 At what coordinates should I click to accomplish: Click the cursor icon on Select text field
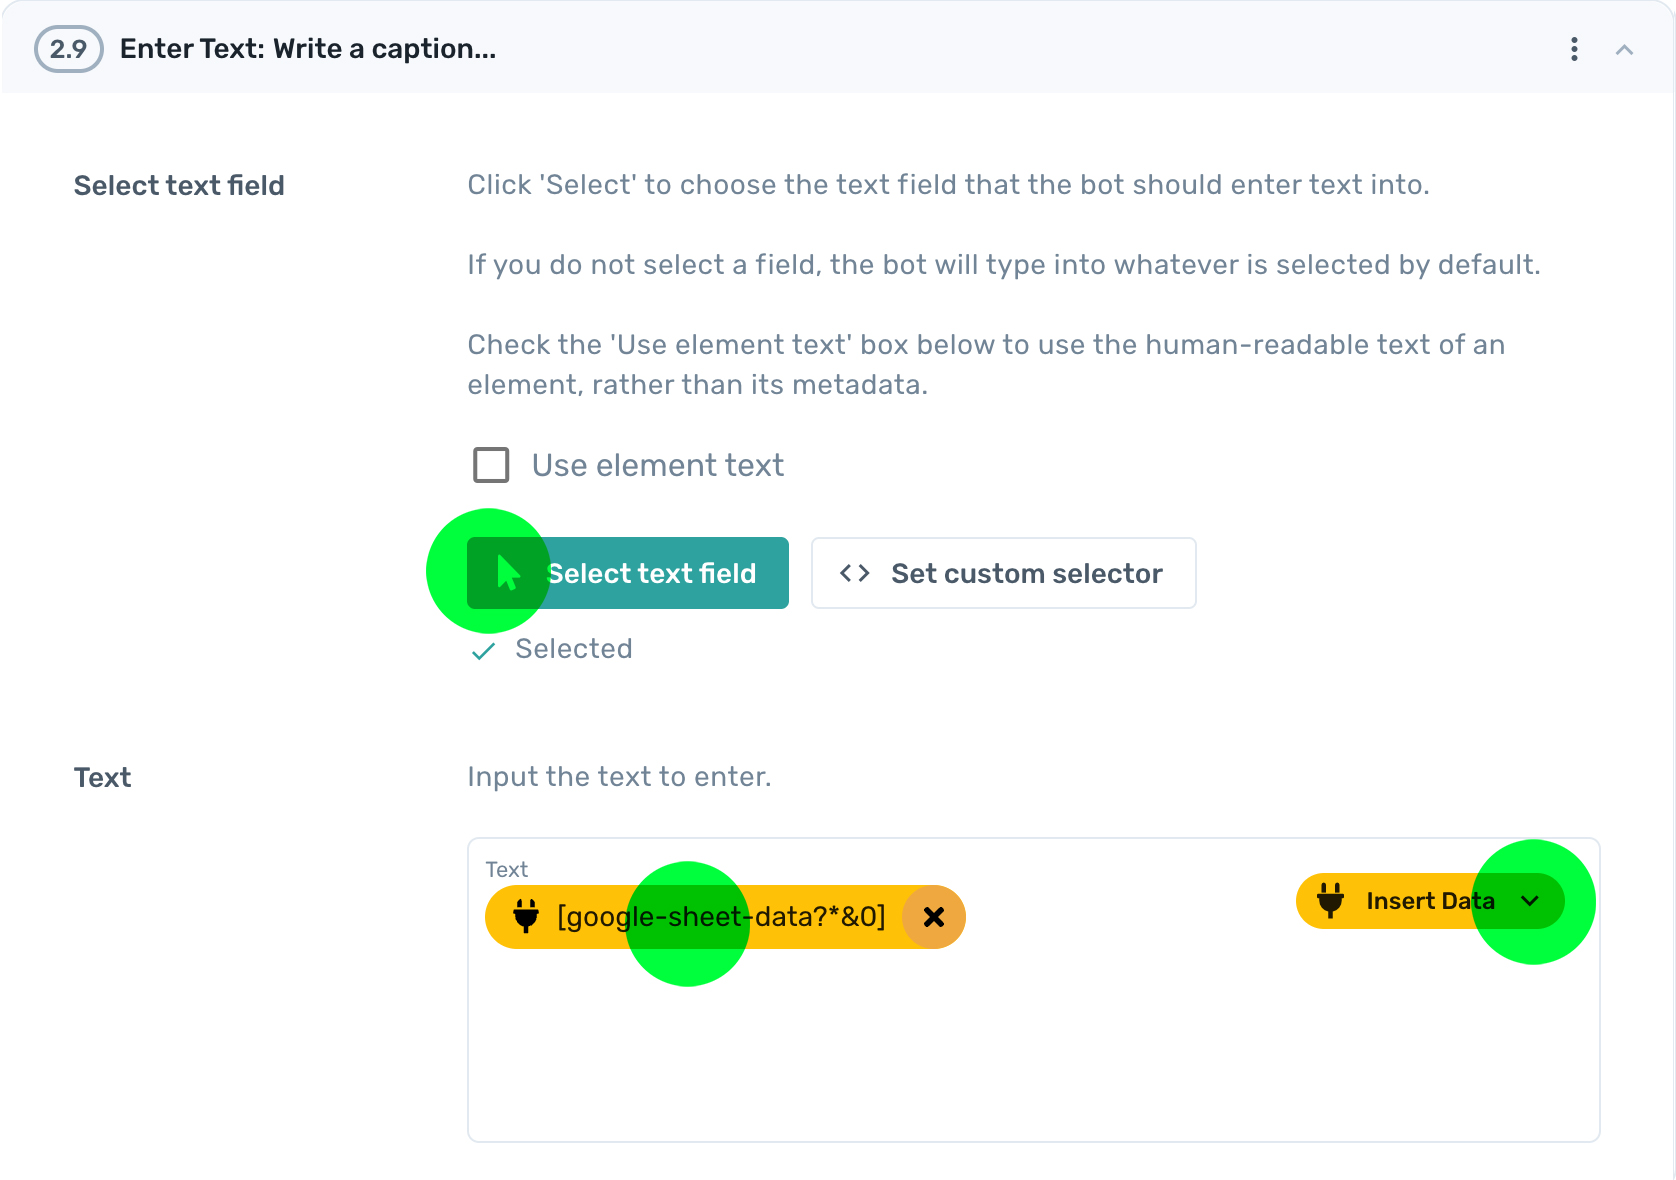point(506,572)
